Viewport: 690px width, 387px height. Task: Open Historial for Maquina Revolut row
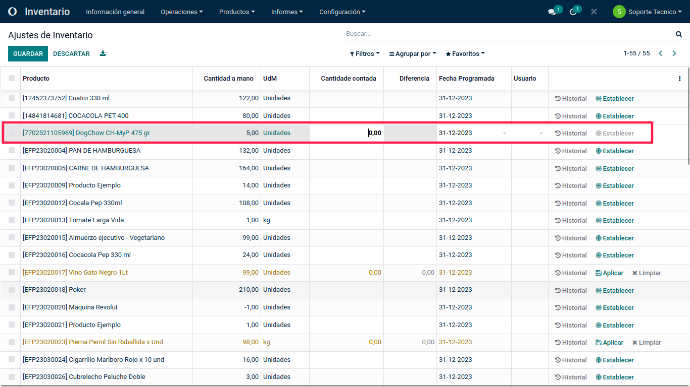coord(571,307)
